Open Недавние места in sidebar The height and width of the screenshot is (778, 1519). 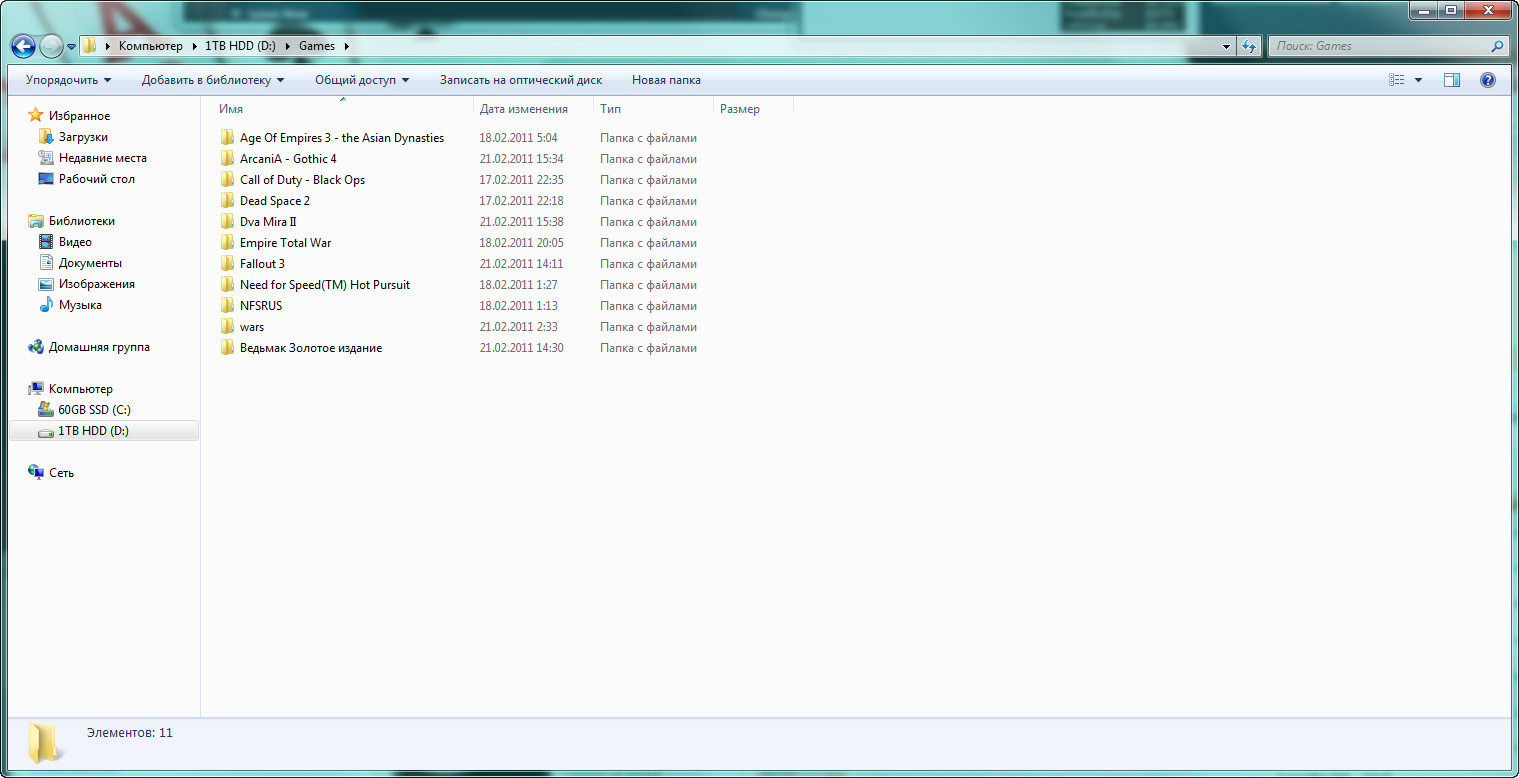coord(102,158)
